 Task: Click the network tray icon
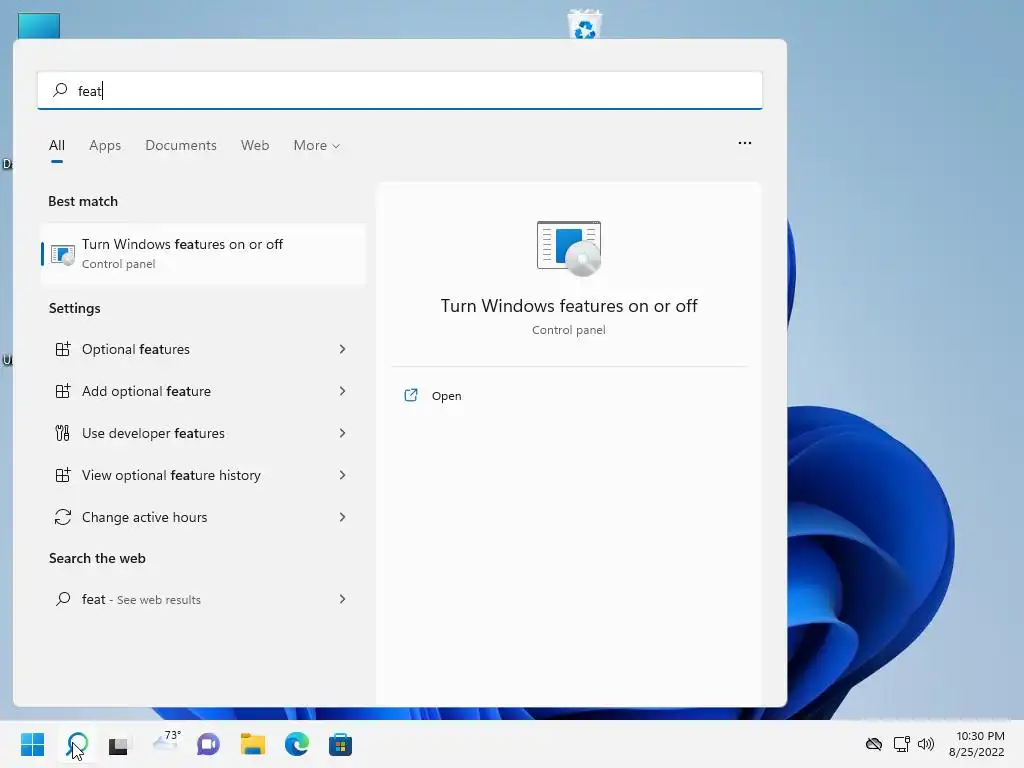pyautogui.click(x=902, y=744)
